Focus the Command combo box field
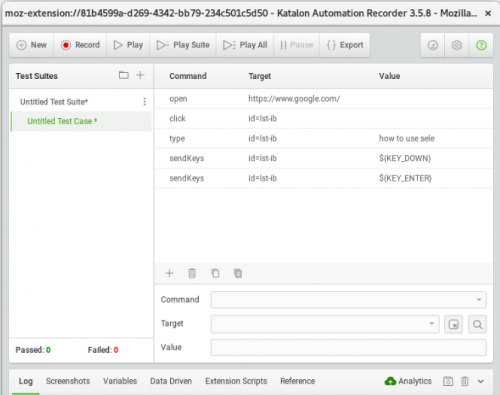This screenshot has width=500, height=395. click(x=348, y=300)
